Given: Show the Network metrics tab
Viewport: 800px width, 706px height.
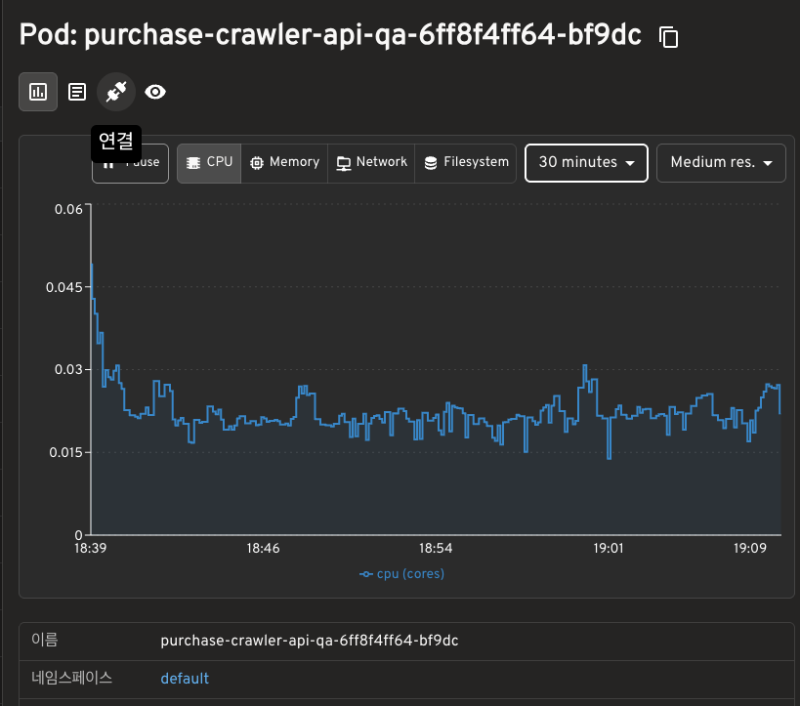Looking at the screenshot, I should click(371, 163).
